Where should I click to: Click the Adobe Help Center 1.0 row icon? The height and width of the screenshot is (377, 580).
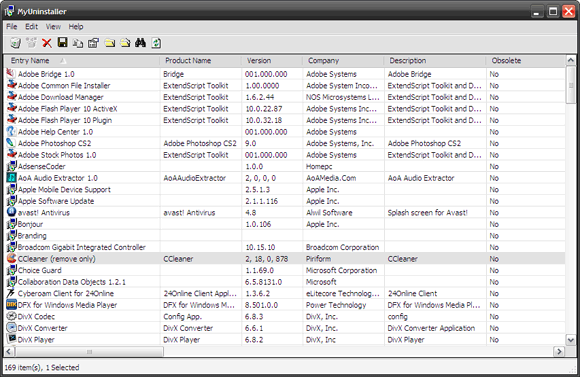tap(11, 131)
